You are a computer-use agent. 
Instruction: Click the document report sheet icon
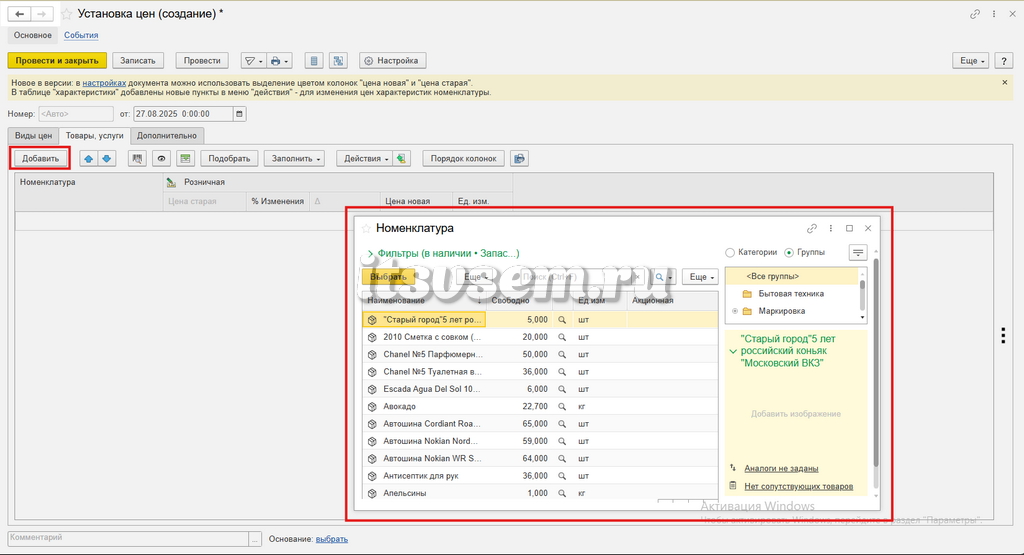tap(314, 61)
